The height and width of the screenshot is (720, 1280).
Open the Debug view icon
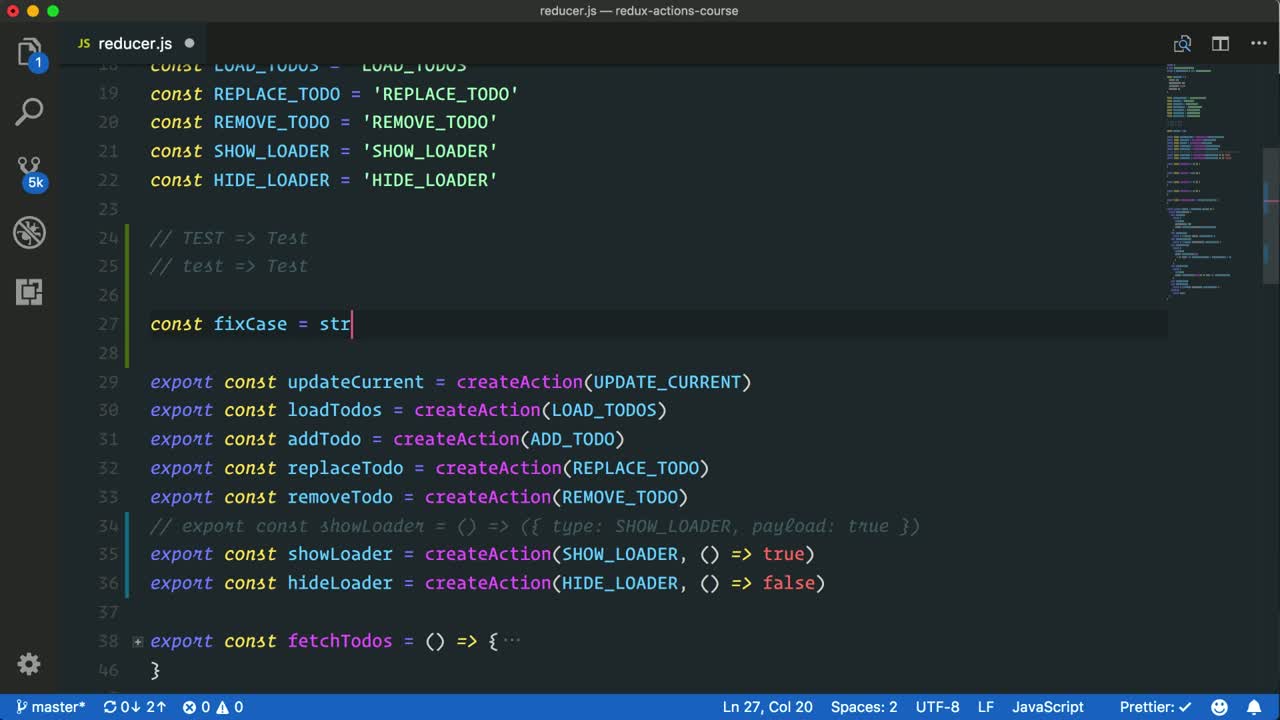point(29,232)
